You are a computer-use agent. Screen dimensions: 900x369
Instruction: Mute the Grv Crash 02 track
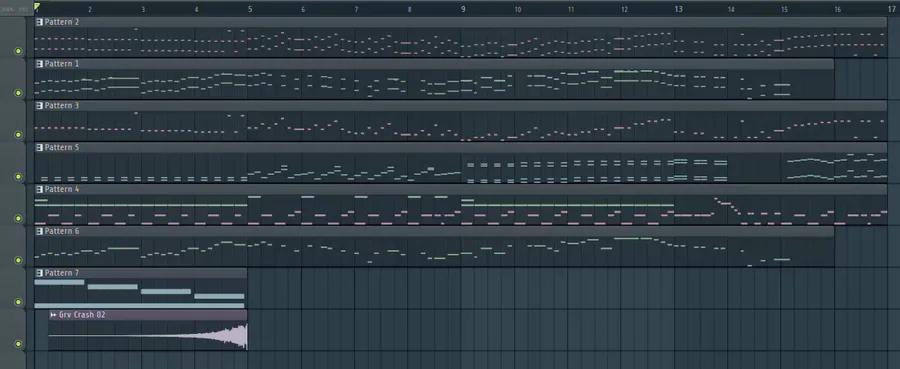click(18, 344)
